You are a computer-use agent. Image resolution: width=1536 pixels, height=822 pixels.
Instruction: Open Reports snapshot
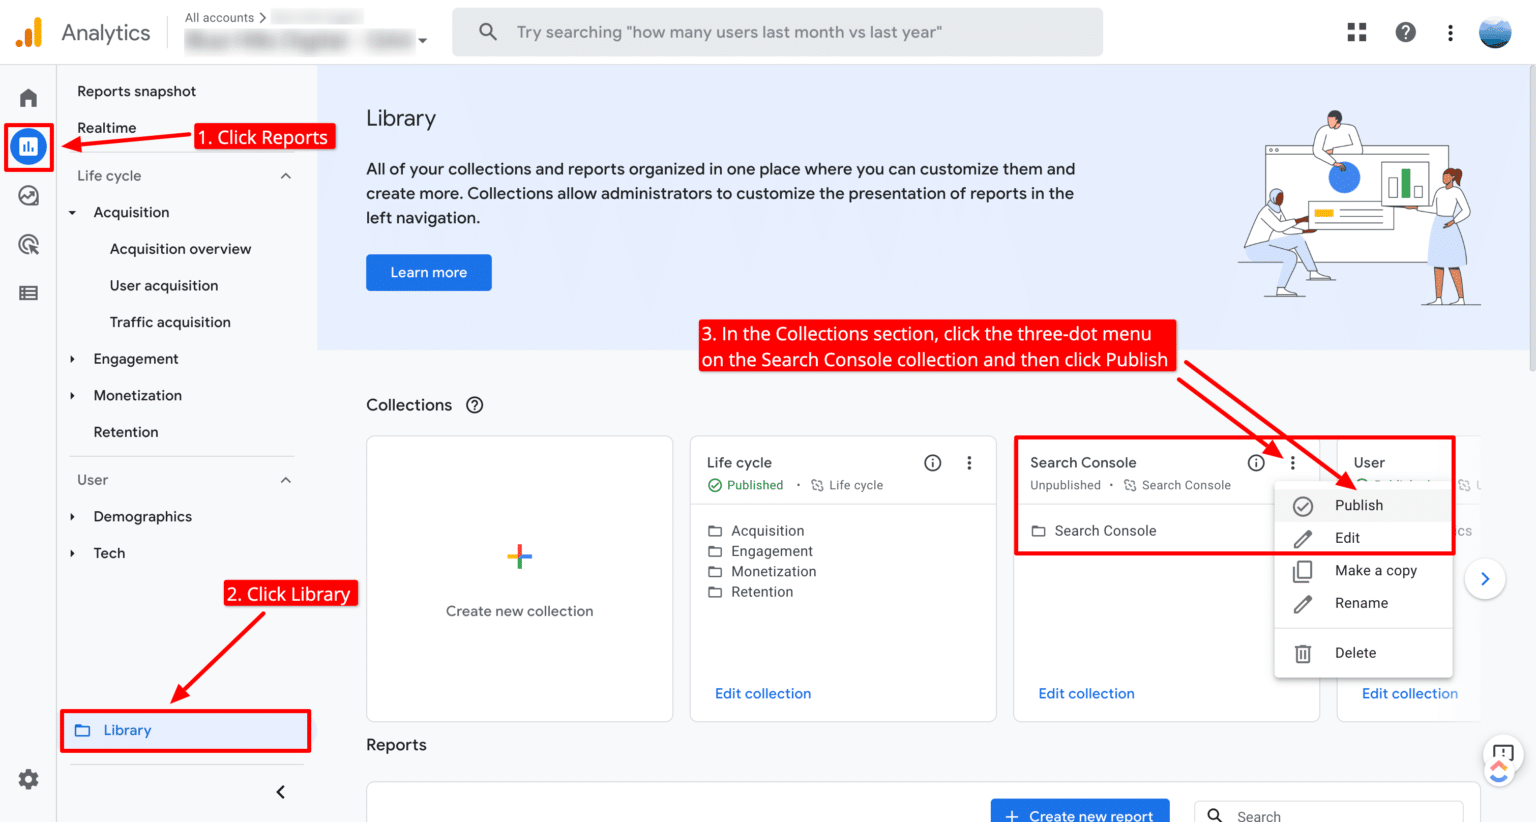tap(137, 91)
